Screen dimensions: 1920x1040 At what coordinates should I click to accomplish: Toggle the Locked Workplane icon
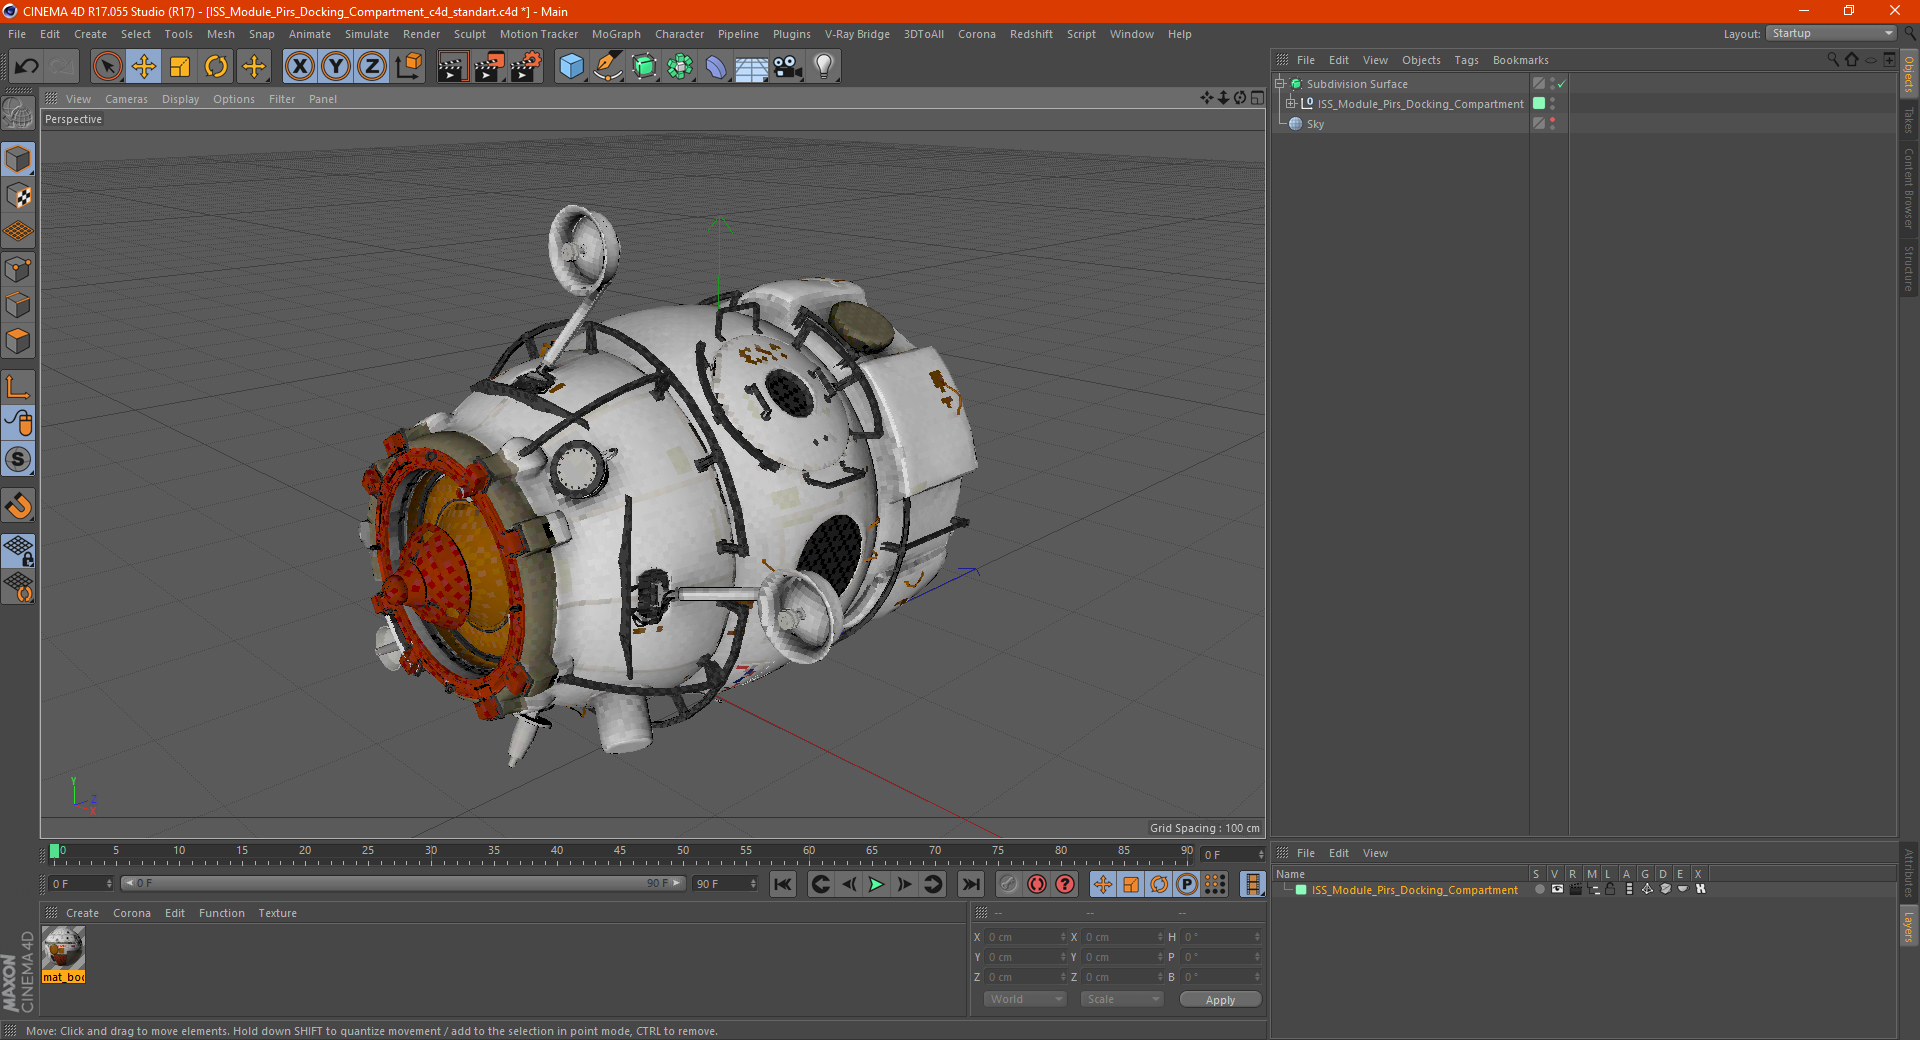point(18,551)
